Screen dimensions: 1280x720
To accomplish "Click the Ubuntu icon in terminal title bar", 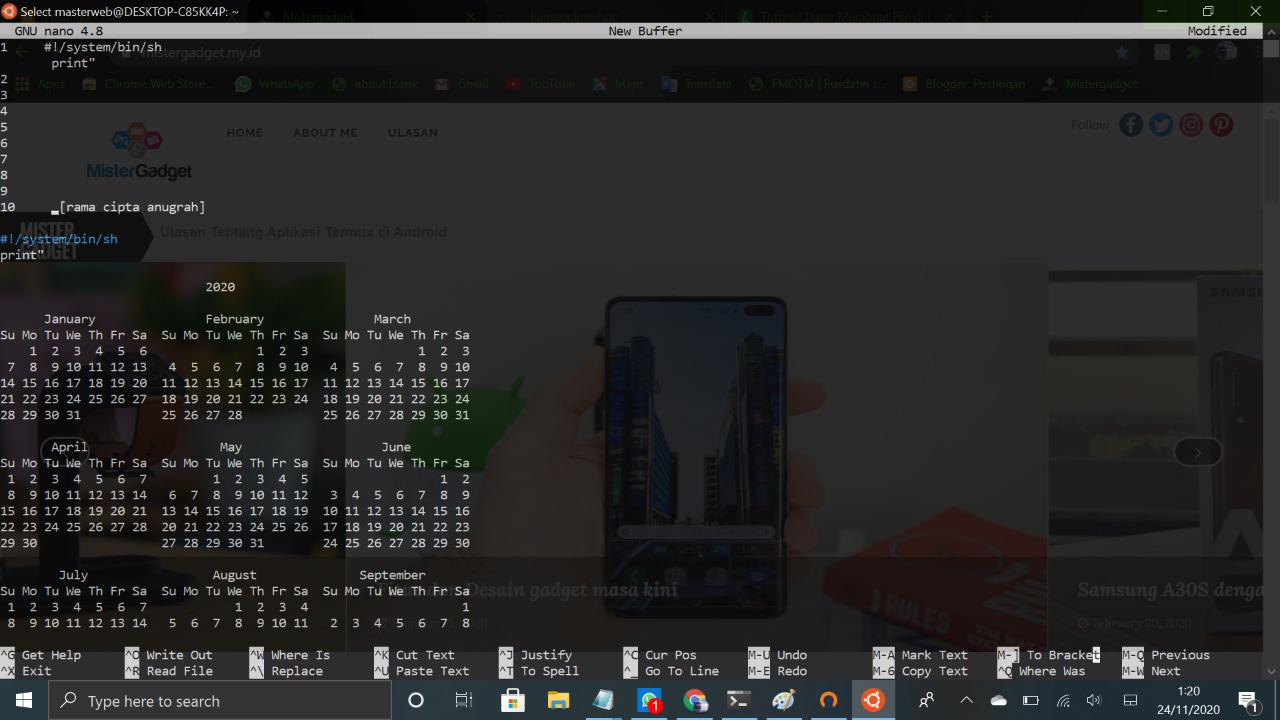I will [x=9, y=11].
